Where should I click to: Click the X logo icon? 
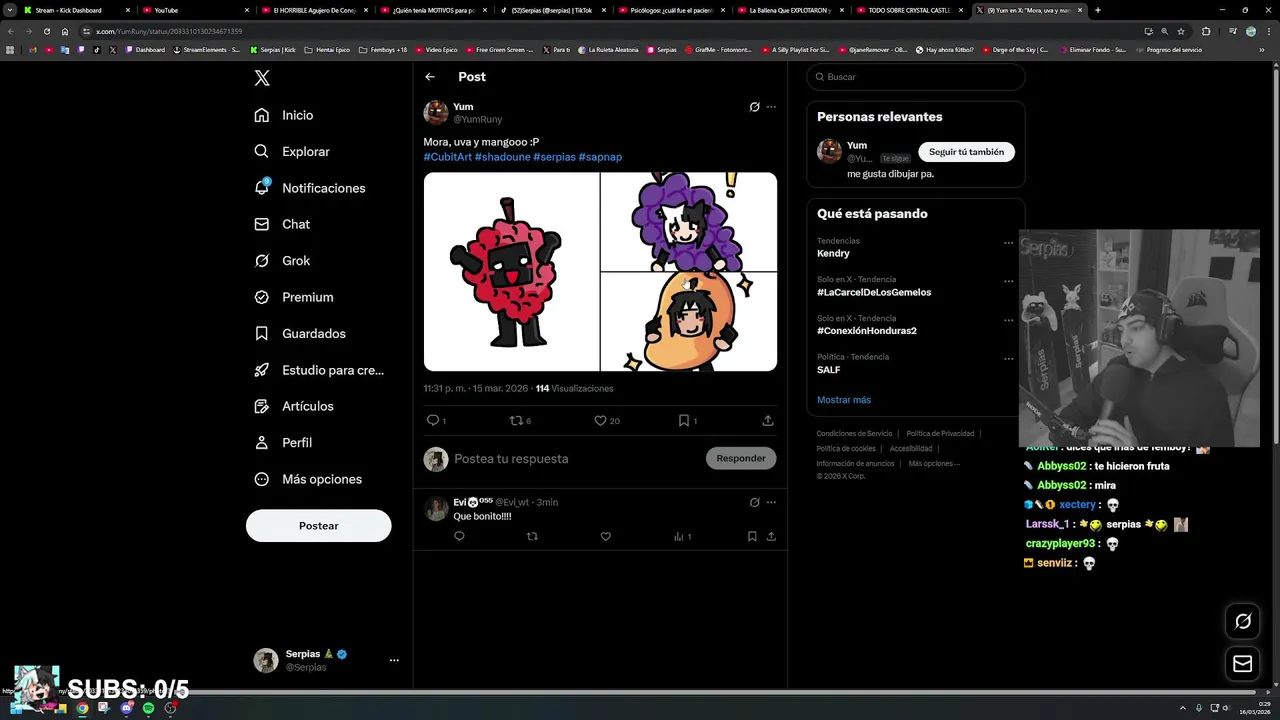262,78
